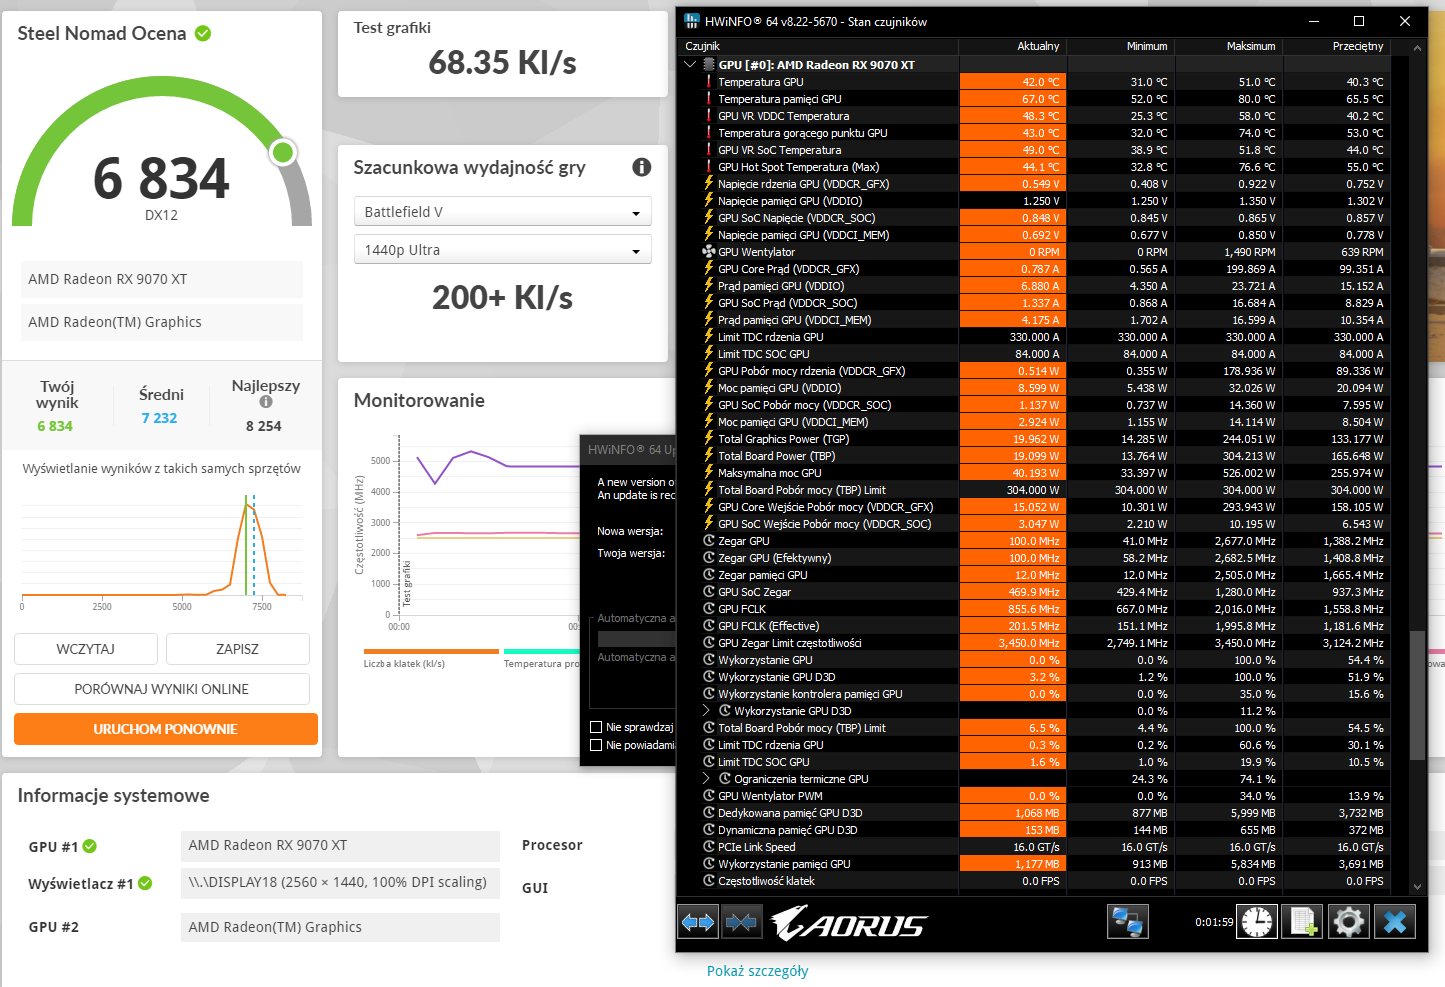This screenshot has height=987, width=1445.
Task: Click the chip icon beside GPU [#0] header
Action: (x=709, y=65)
